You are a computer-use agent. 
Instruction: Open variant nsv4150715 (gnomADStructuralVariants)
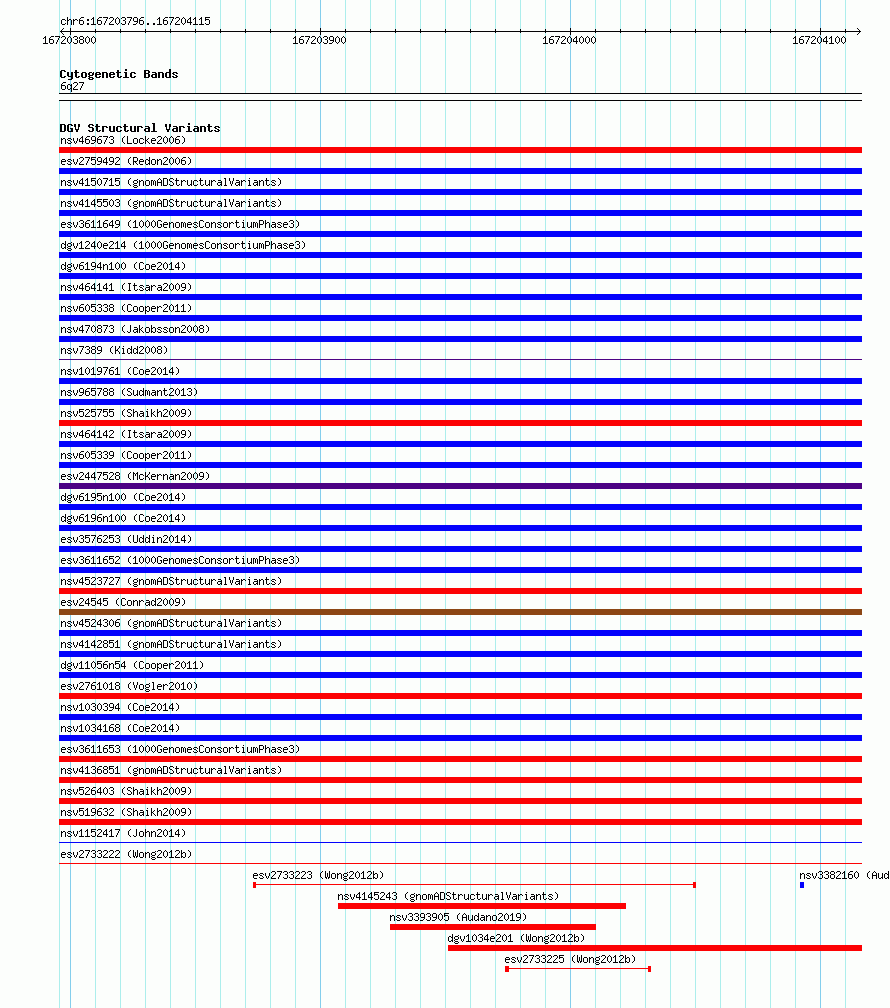click(x=171, y=183)
